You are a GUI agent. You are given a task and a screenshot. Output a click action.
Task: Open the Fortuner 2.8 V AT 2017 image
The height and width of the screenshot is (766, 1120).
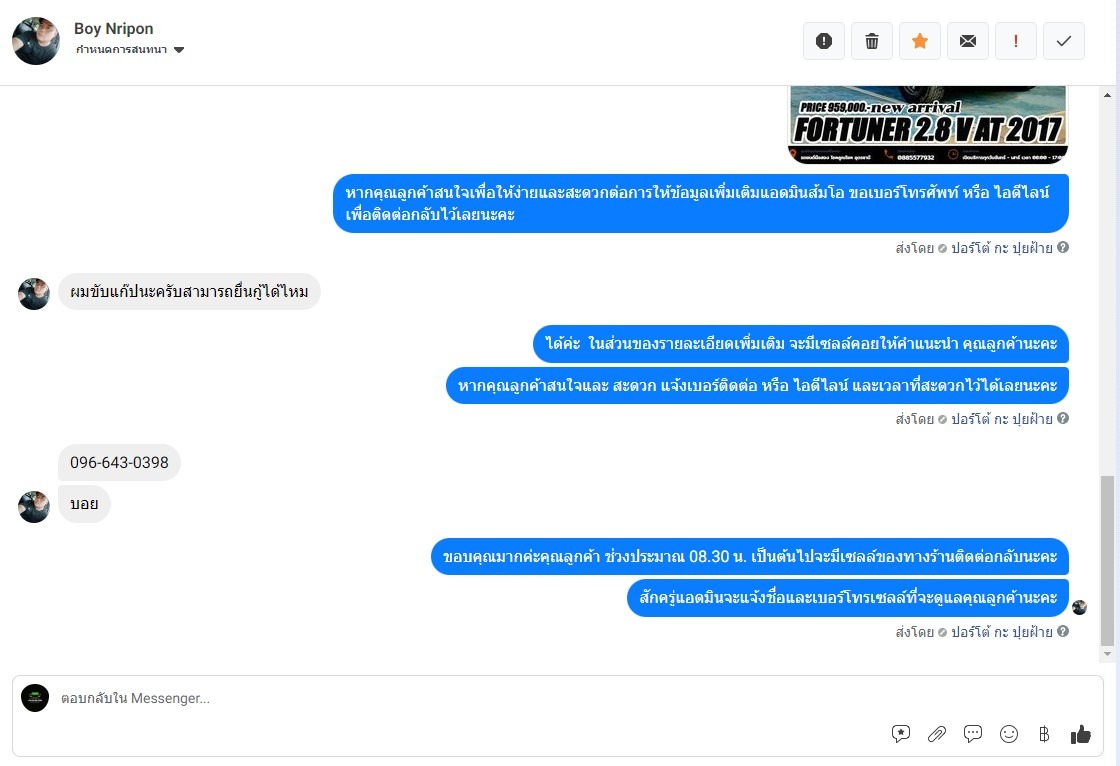[x=927, y=125]
